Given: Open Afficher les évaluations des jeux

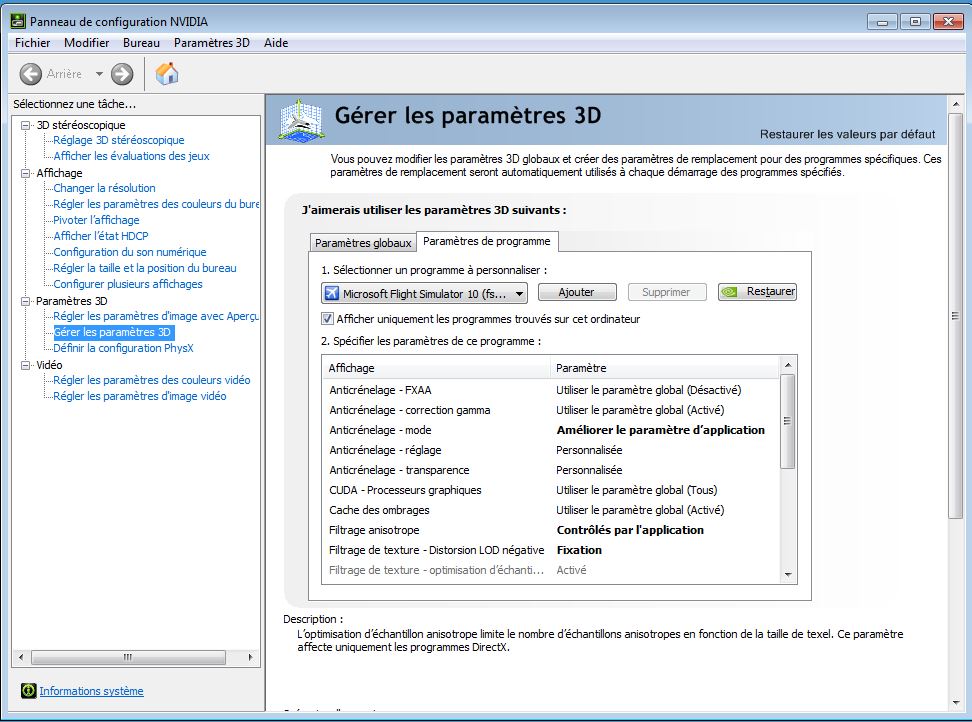Looking at the screenshot, I should click(x=131, y=156).
